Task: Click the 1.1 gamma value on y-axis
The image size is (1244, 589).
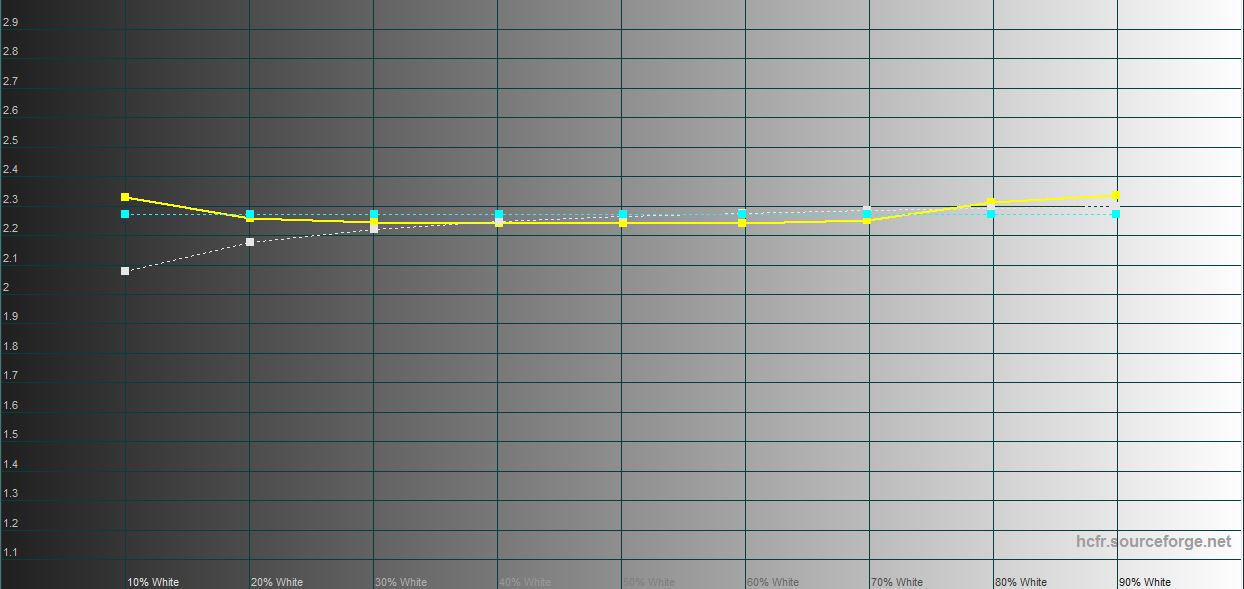Action: click(11, 552)
